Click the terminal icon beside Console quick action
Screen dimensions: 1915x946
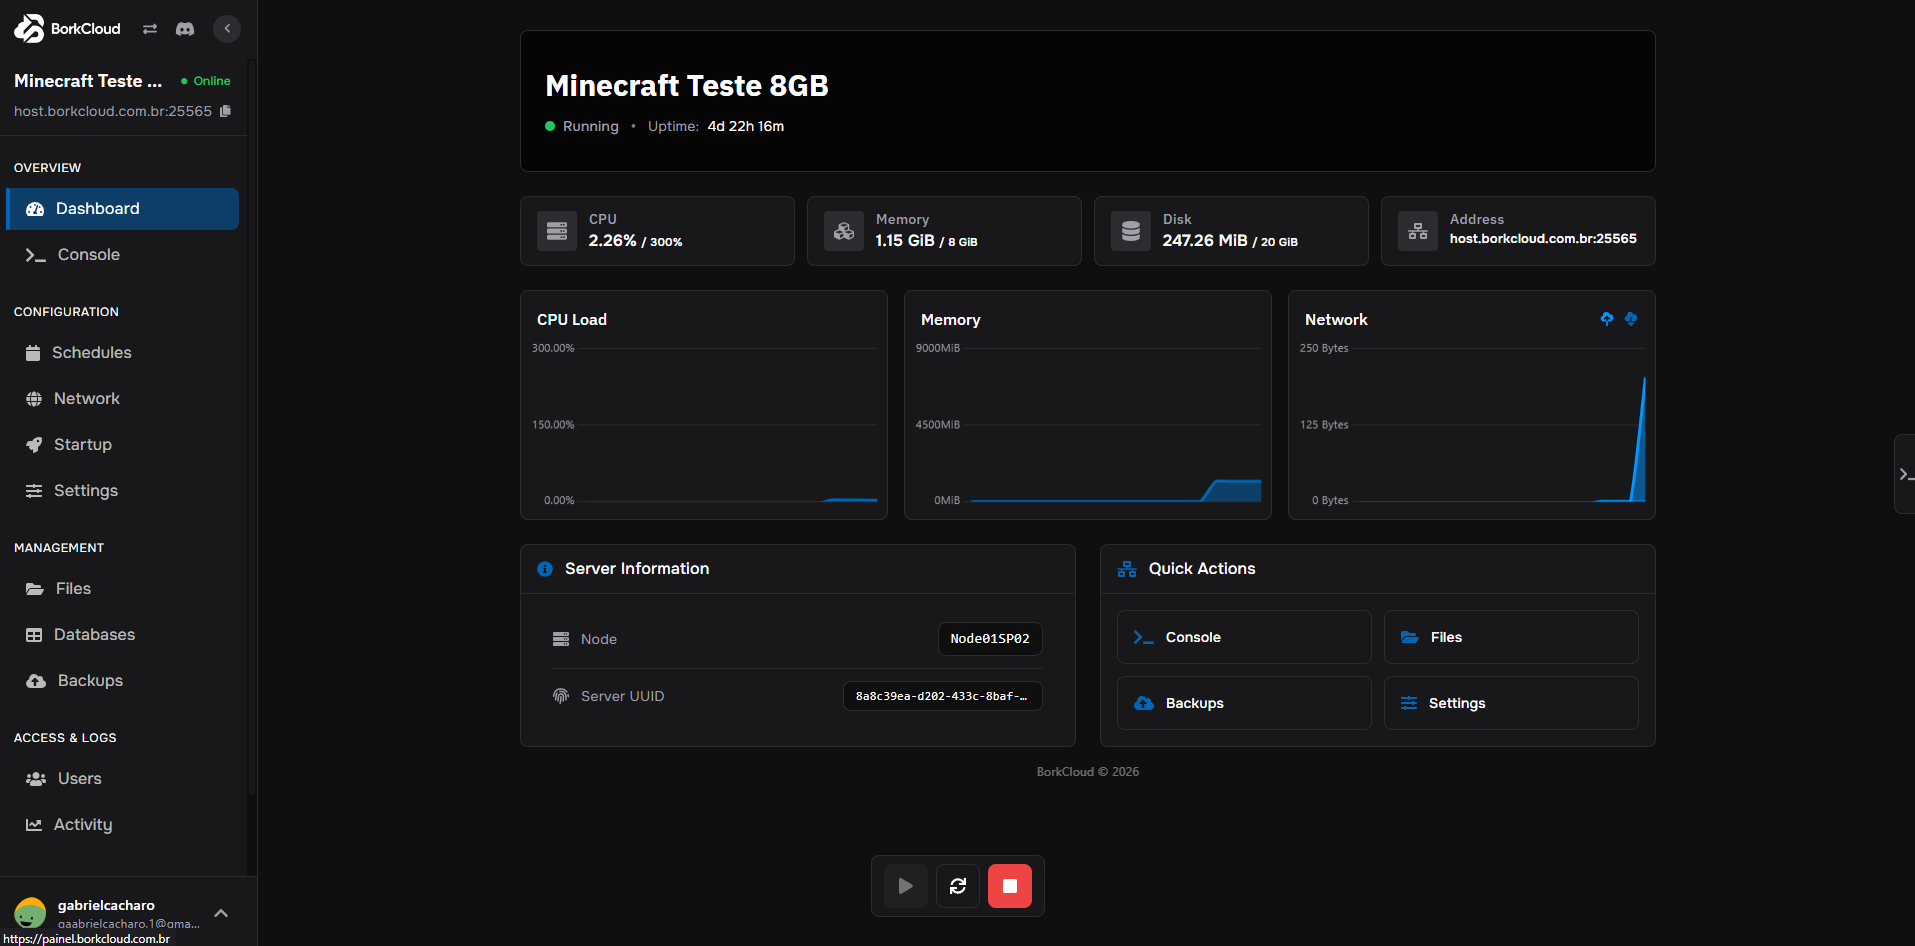(1141, 637)
